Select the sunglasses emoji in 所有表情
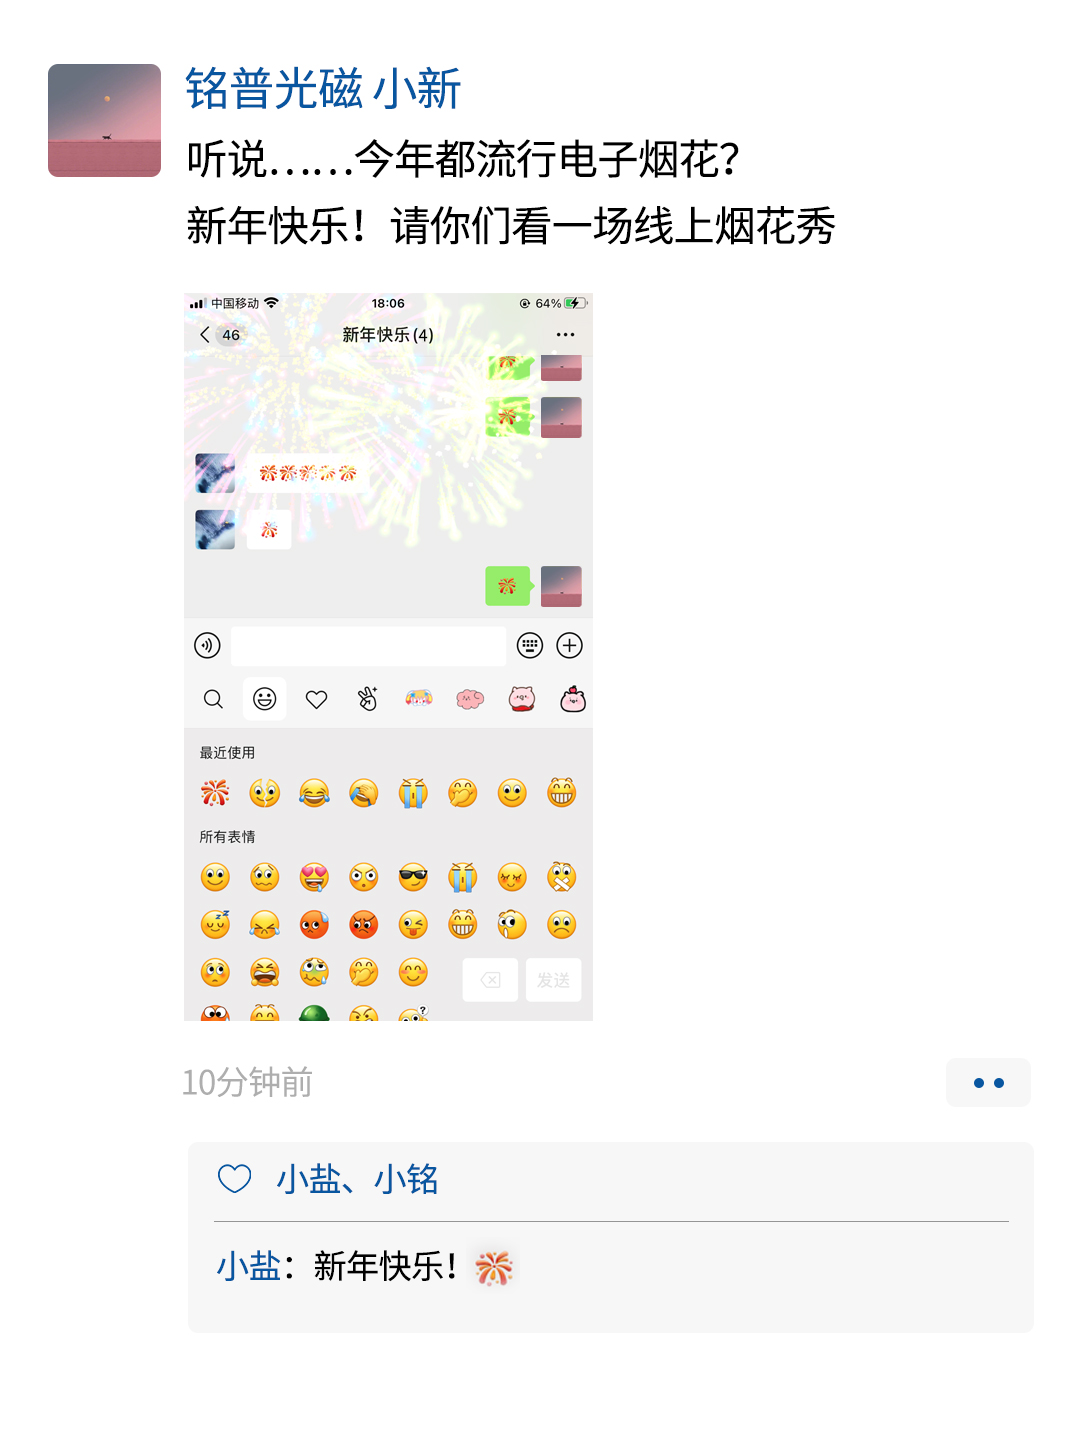The image size is (1080, 1430). tap(413, 877)
